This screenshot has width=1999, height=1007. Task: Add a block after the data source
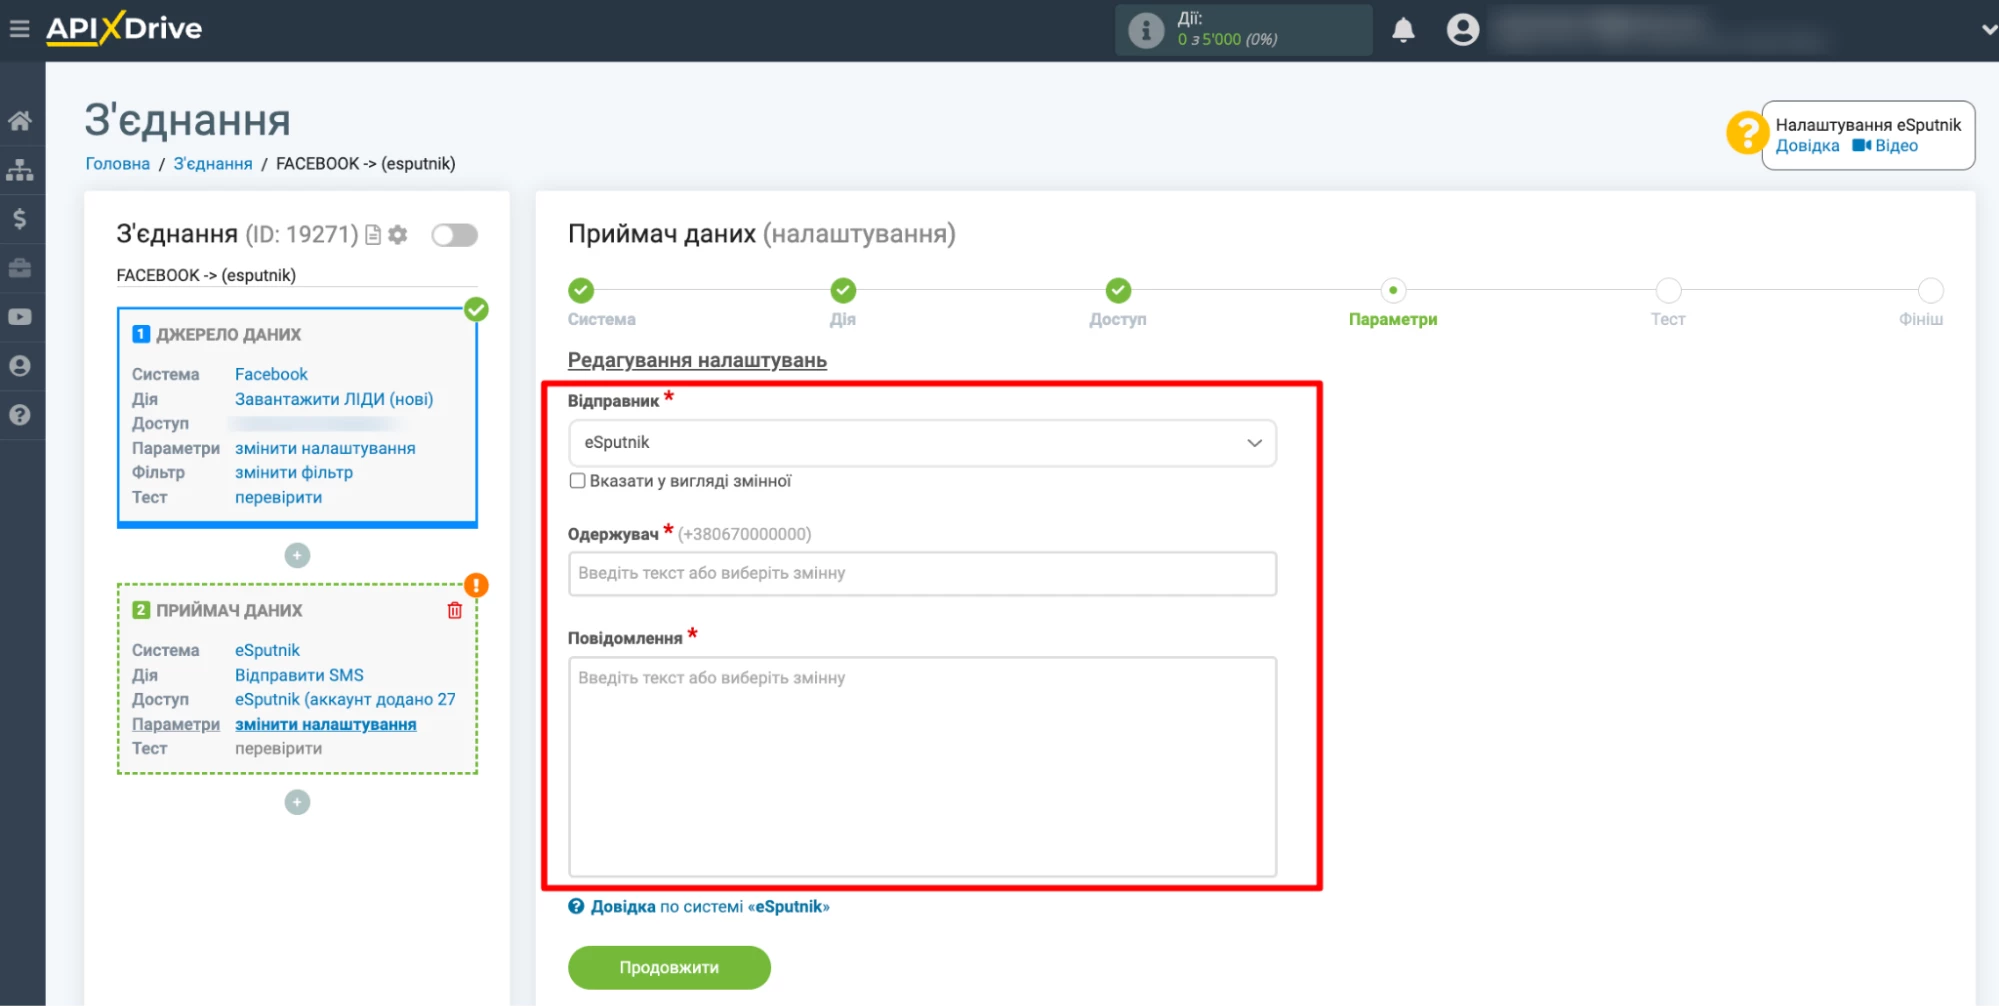pyautogui.click(x=297, y=555)
